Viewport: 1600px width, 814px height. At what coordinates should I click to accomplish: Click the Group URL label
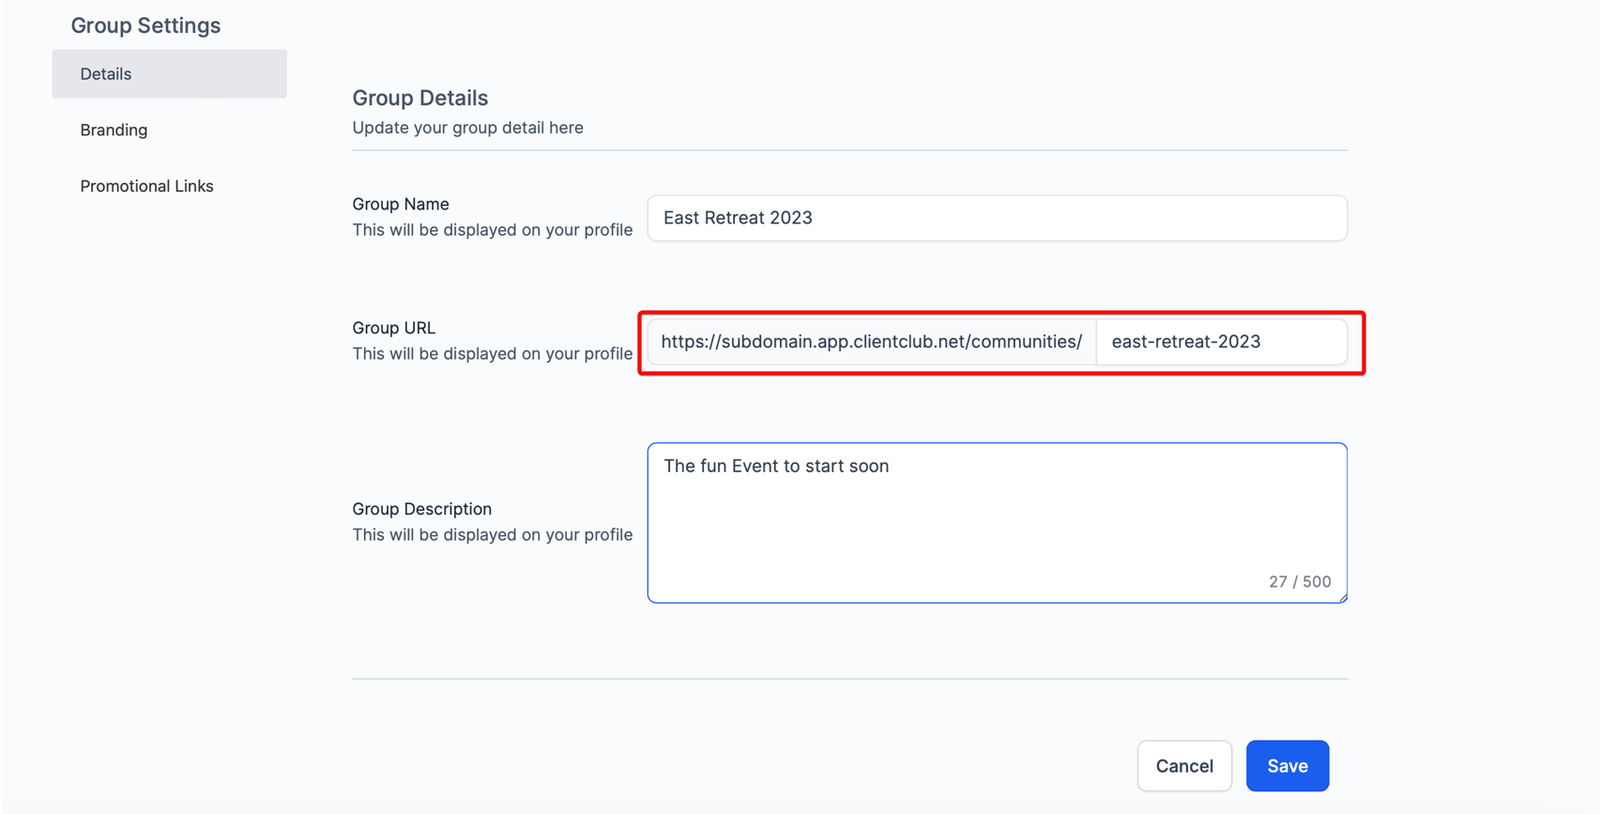(393, 328)
